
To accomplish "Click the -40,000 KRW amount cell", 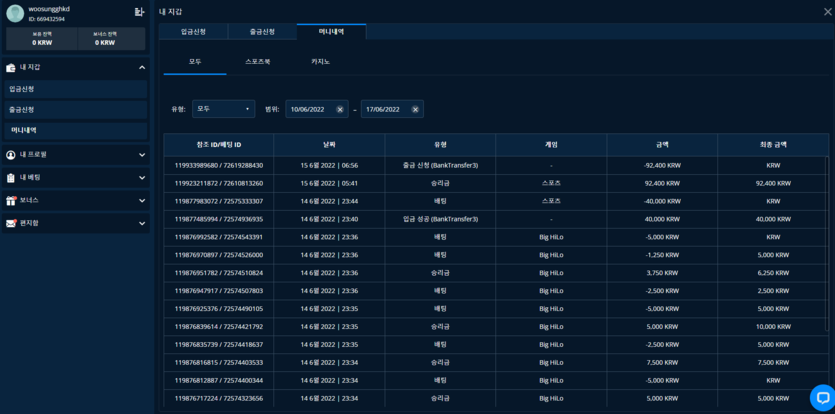I will point(662,201).
